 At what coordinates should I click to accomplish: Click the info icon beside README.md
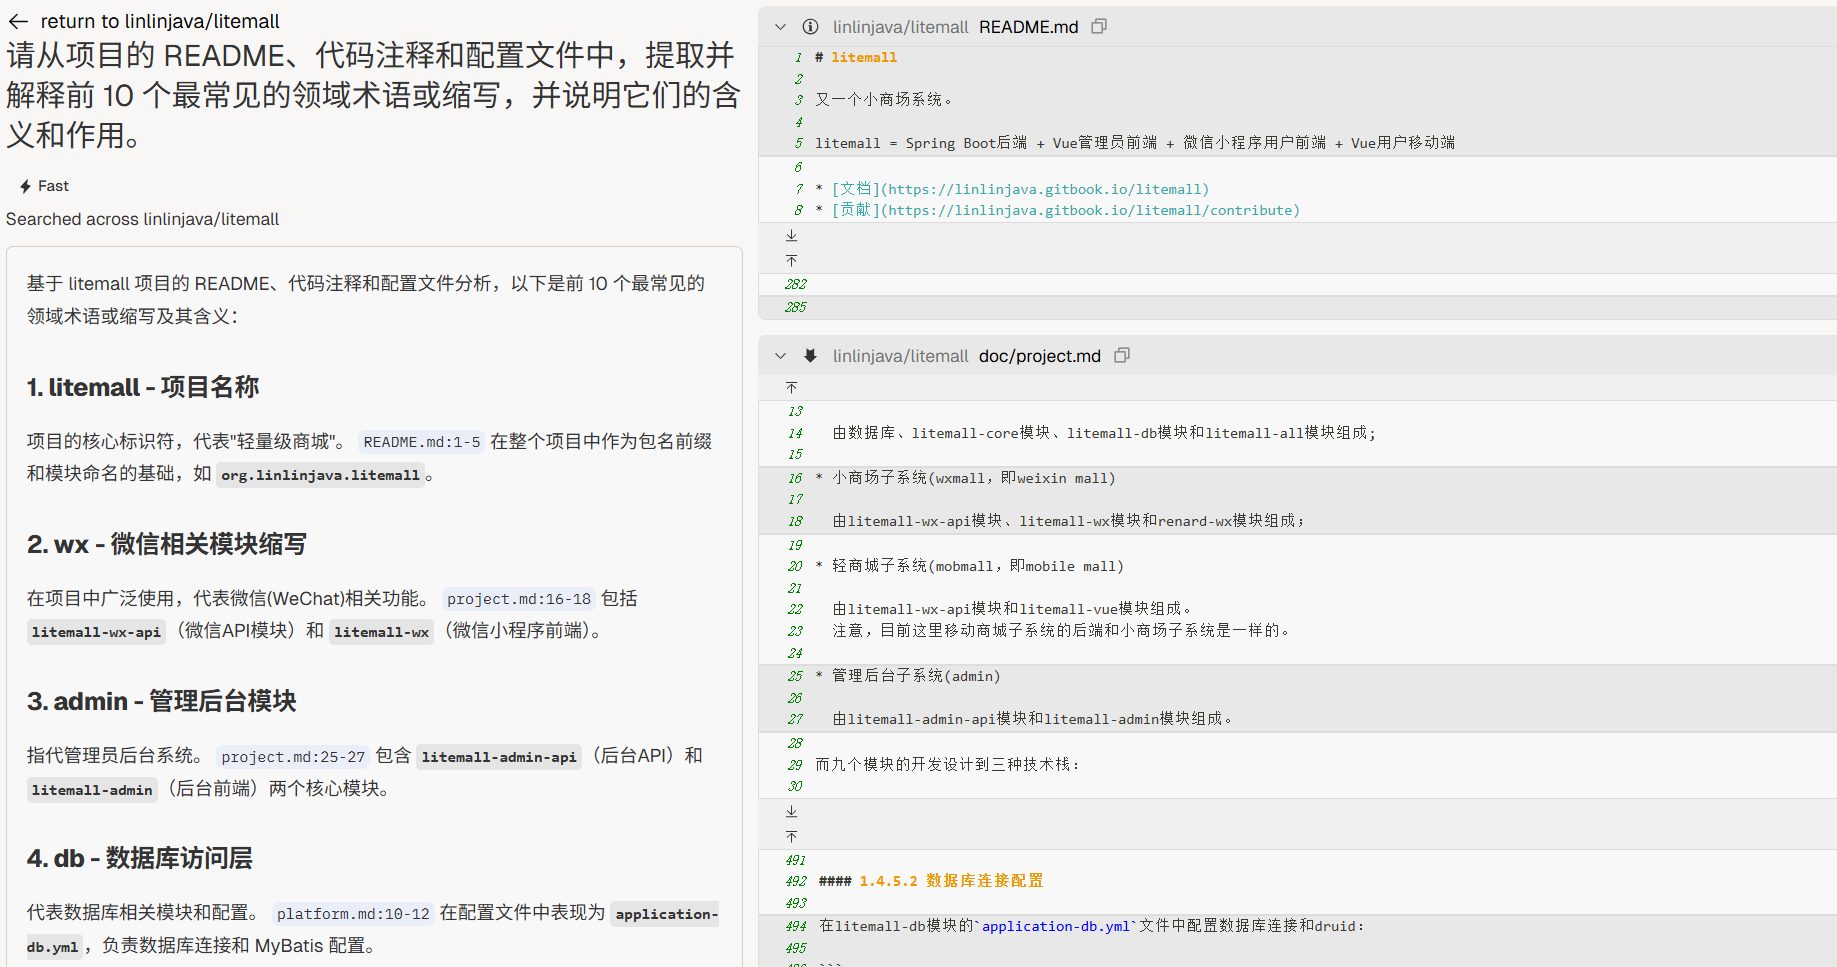811,27
